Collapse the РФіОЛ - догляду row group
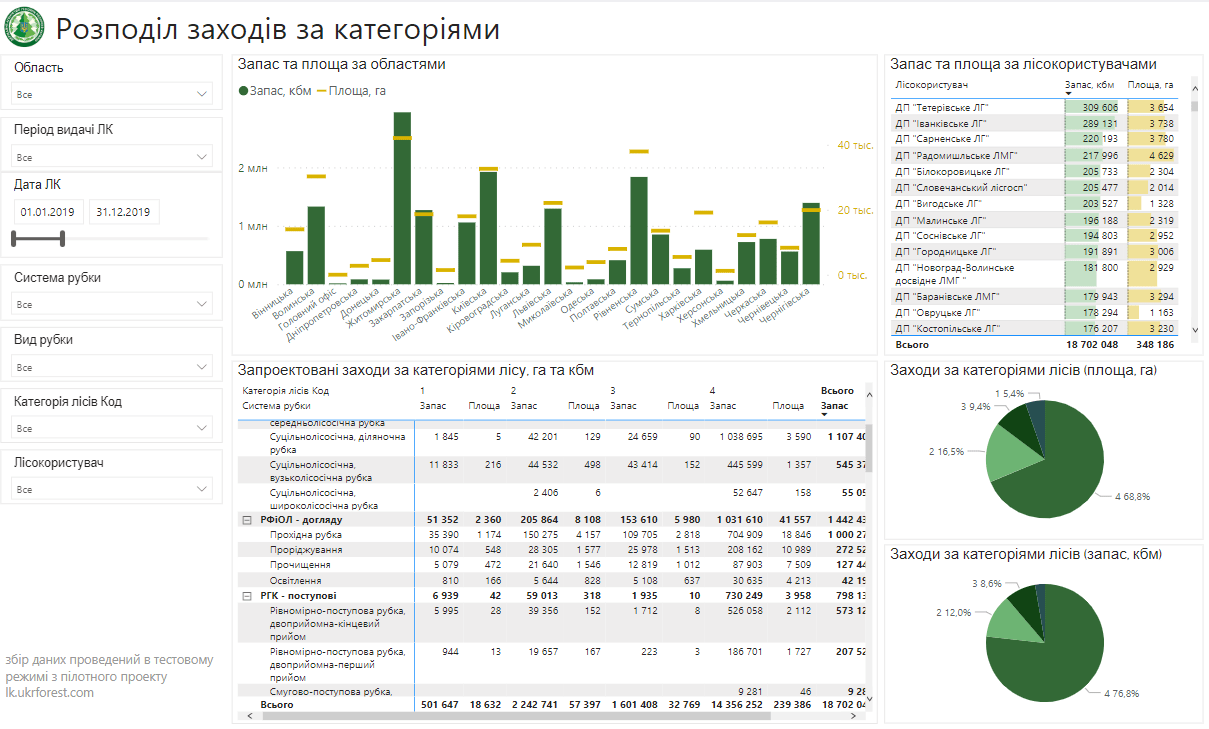 246,520
